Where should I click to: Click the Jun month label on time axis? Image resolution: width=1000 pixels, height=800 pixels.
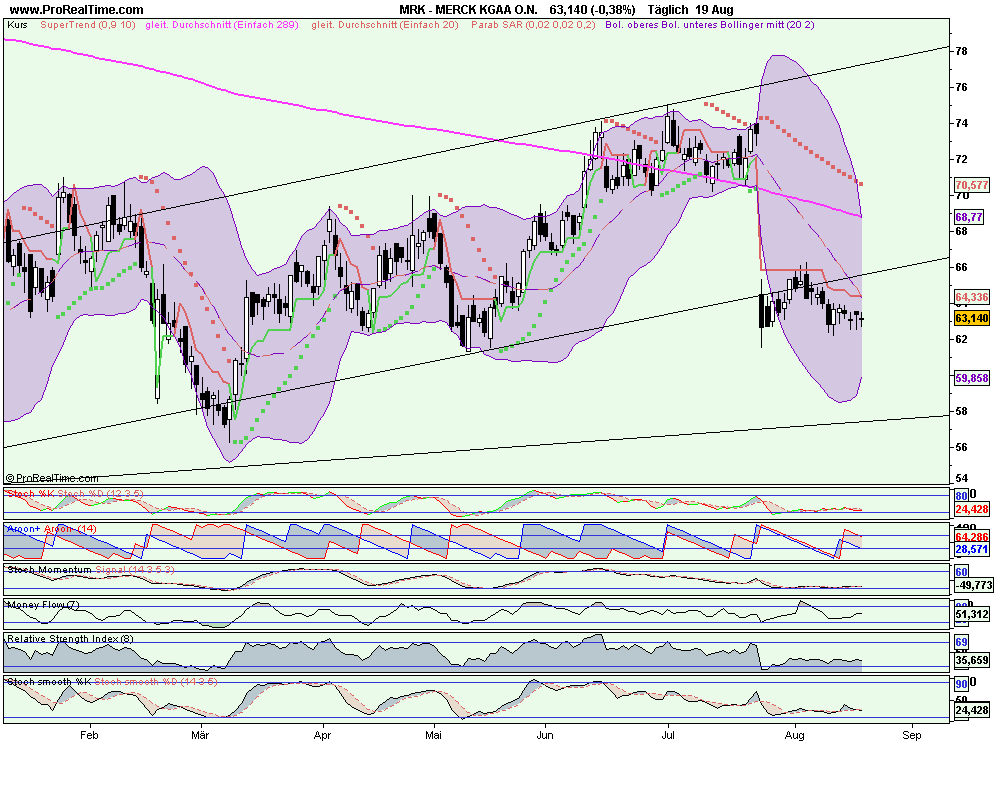pos(545,735)
